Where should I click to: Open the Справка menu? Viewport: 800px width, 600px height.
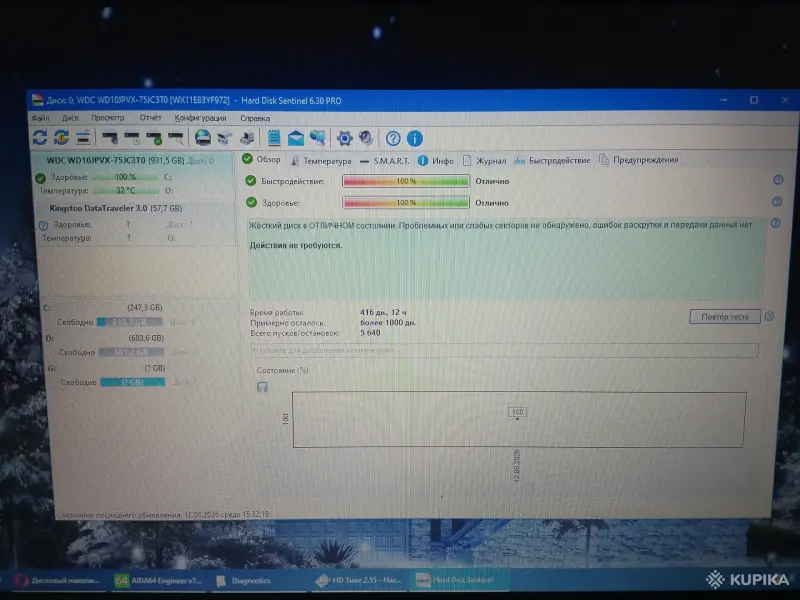tap(255, 118)
